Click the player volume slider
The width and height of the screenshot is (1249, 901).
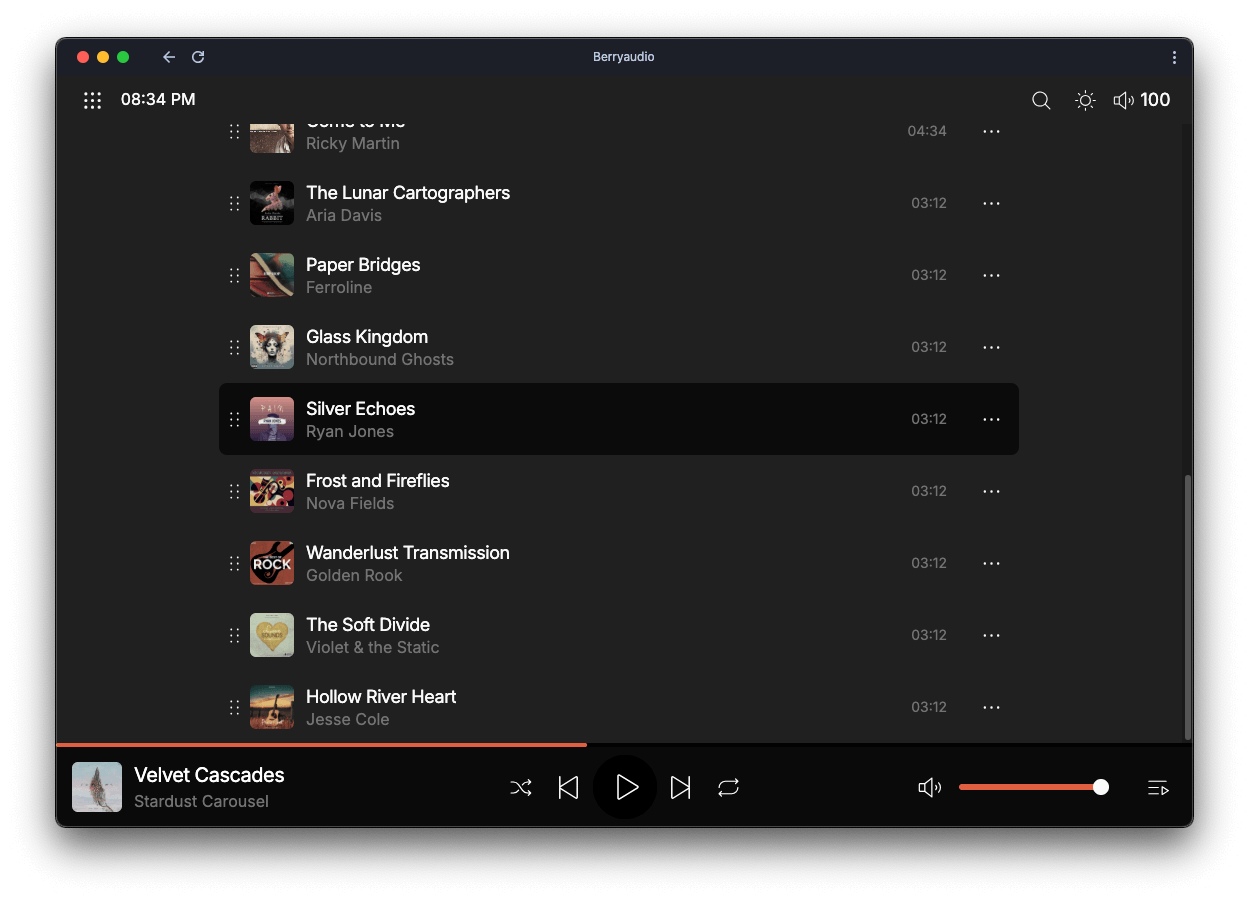tap(1030, 788)
